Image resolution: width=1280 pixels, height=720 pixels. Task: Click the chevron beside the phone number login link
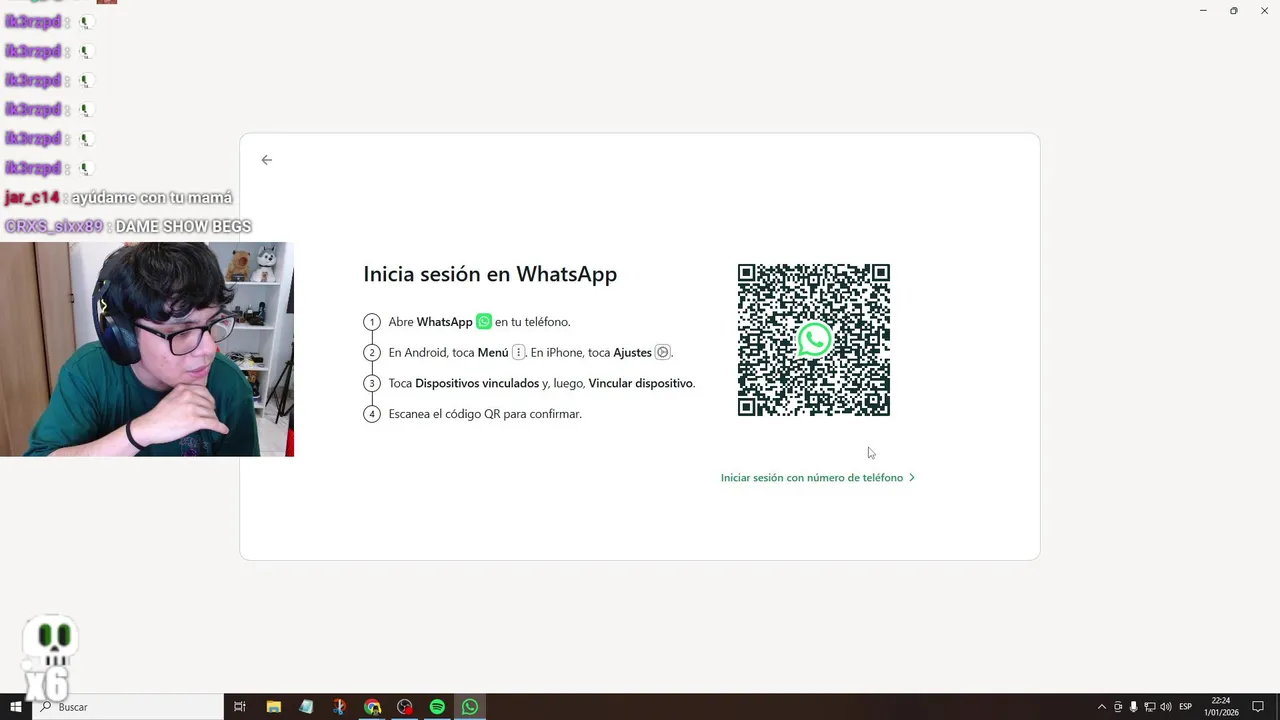tap(912, 478)
